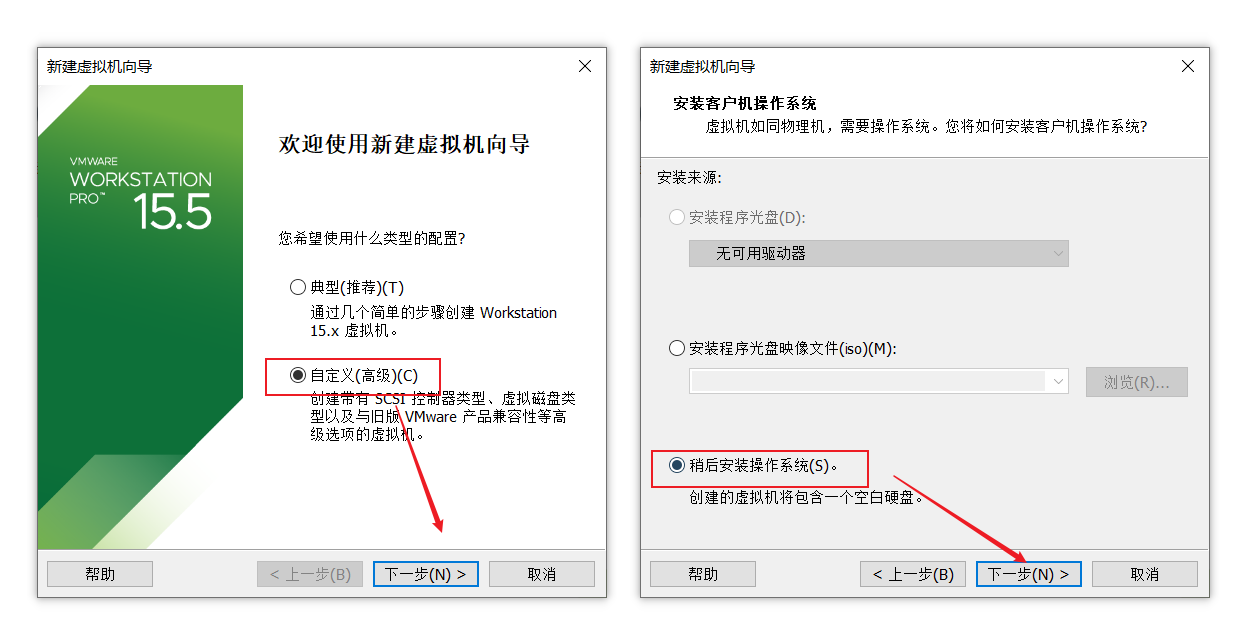Viewport: 1242px width, 642px height.
Task: Select 自定义(高级)(C) configuration option
Action: click(298, 376)
